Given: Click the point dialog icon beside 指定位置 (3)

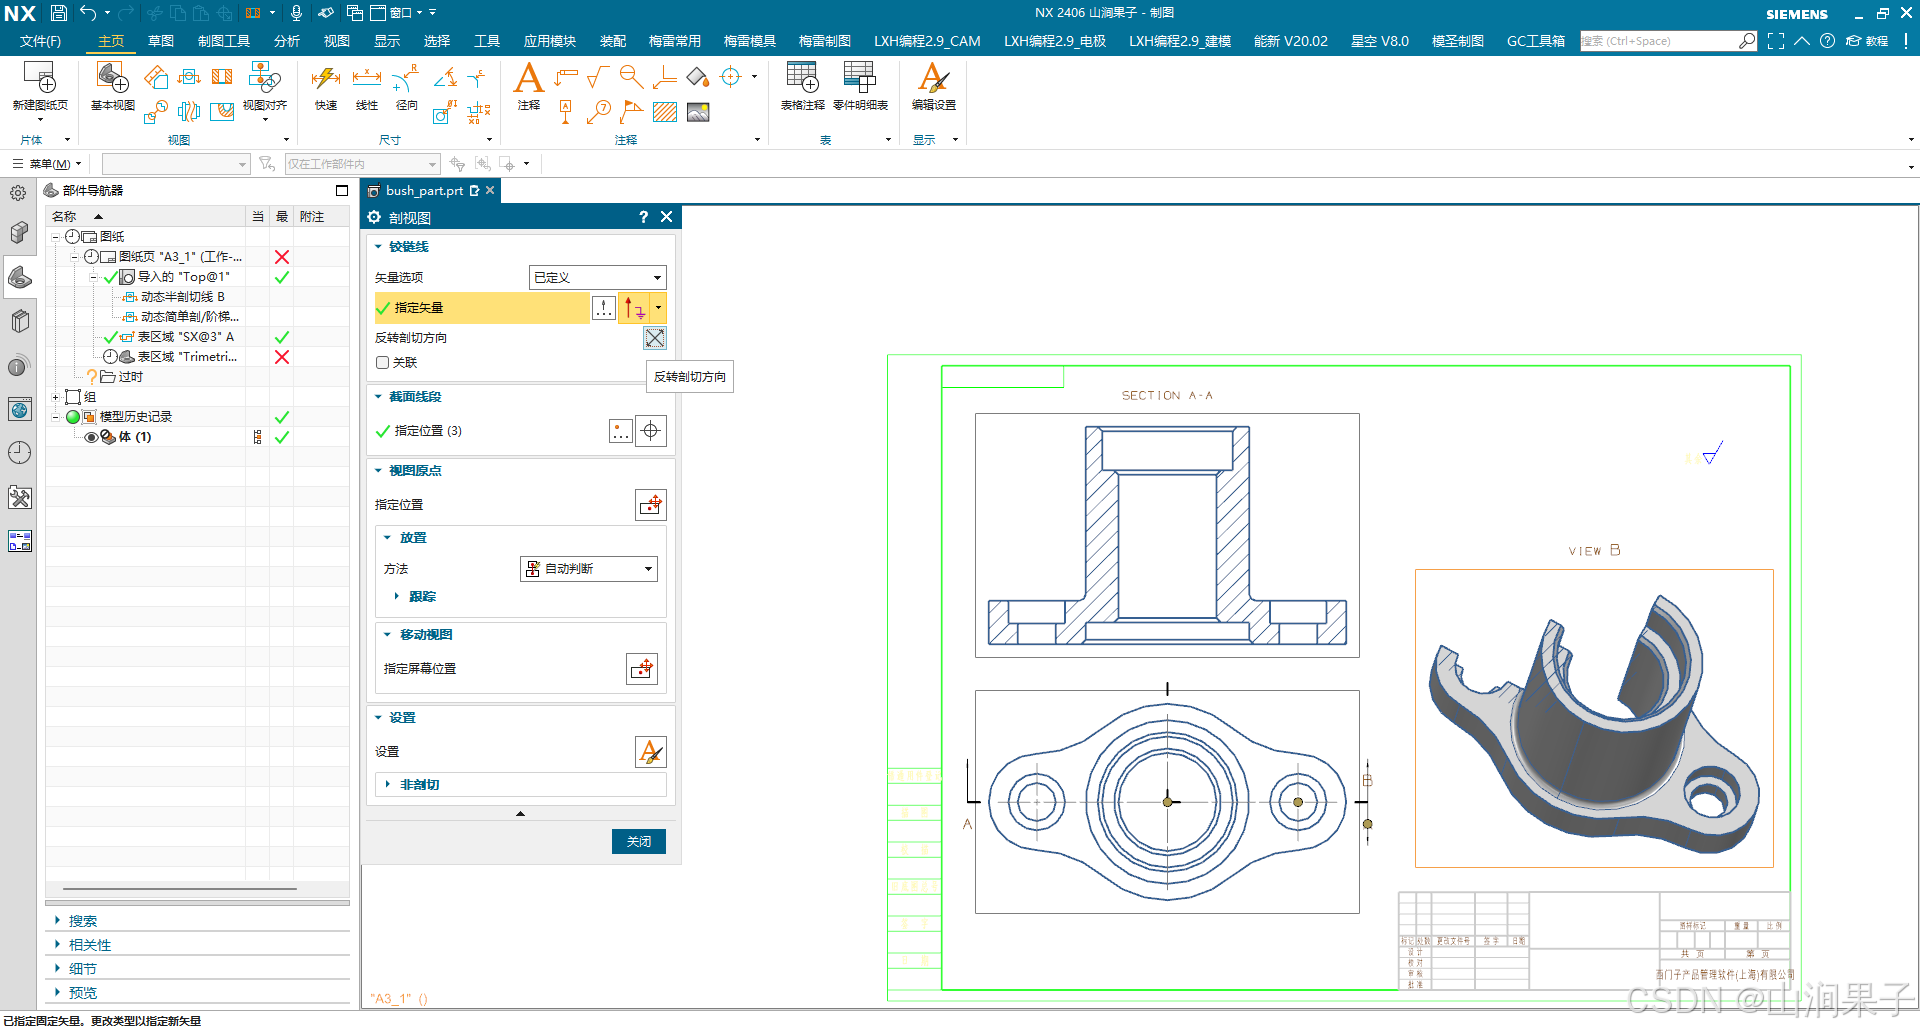Looking at the screenshot, I should 621,431.
